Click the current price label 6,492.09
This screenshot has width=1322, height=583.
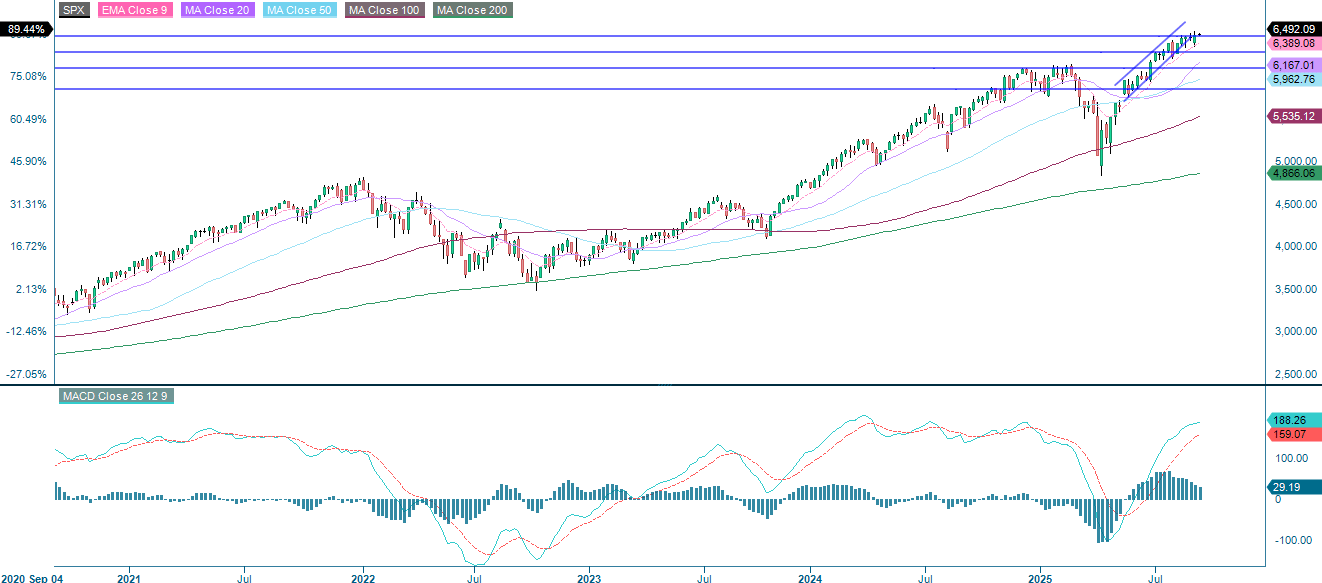tap(1294, 30)
